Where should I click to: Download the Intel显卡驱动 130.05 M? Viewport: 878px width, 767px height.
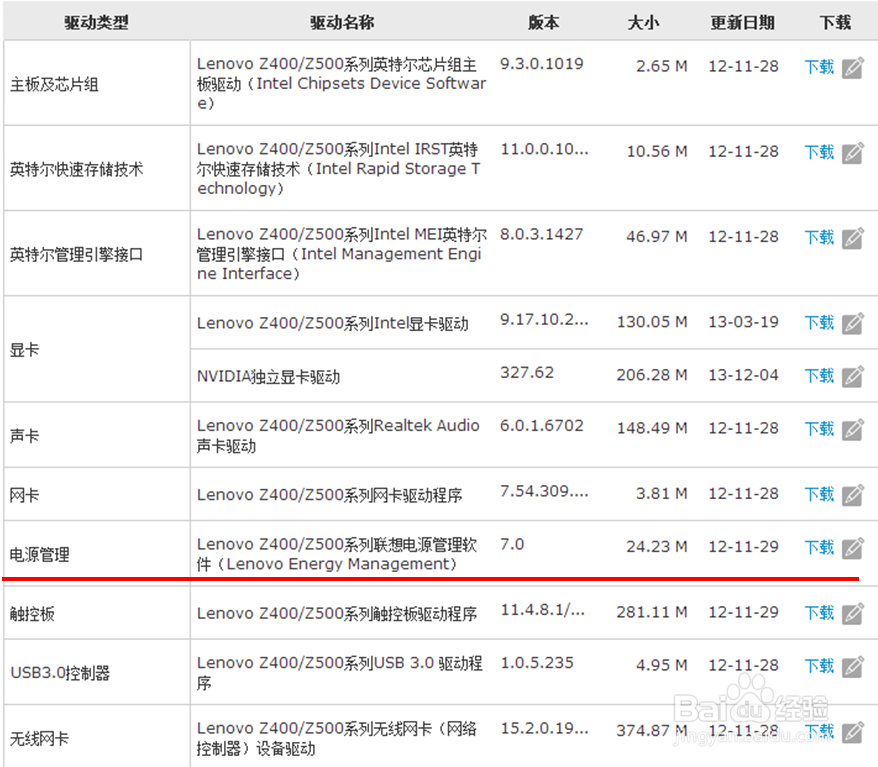click(x=819, y=322)
